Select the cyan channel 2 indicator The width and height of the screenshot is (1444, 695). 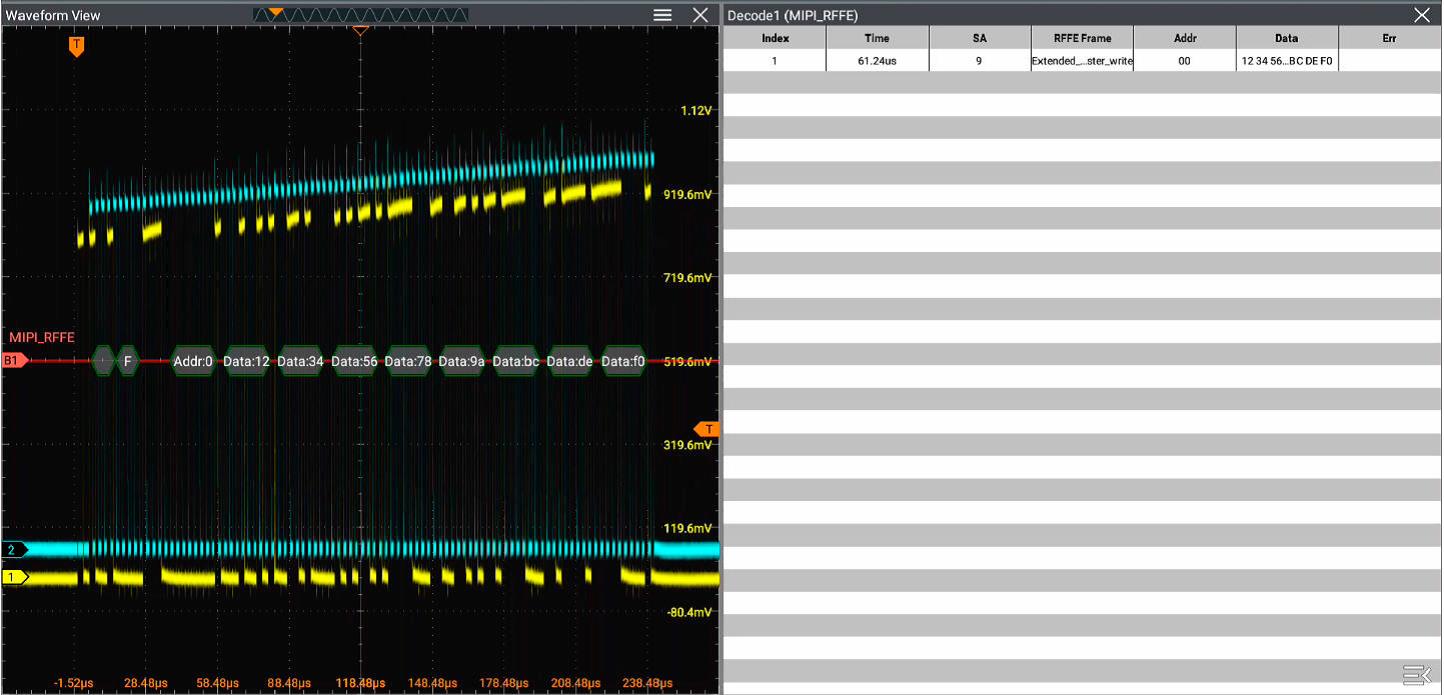(14, 550)
